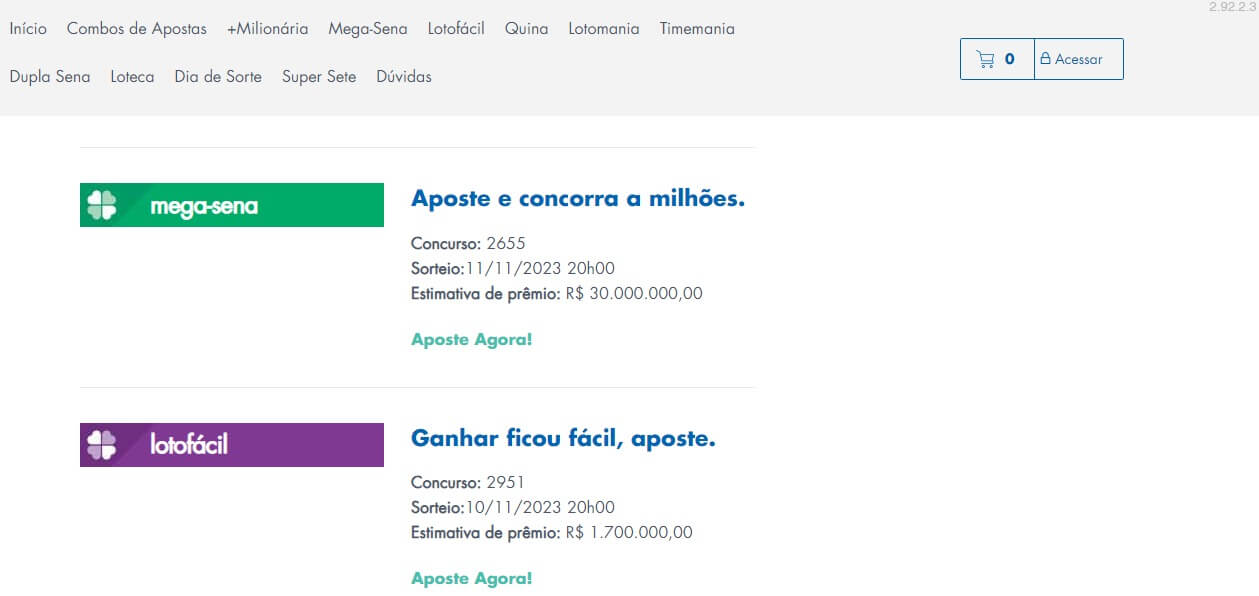Click the Lotofácil purple logo banner
The image size is (1259, 596).
coord(231,445)
